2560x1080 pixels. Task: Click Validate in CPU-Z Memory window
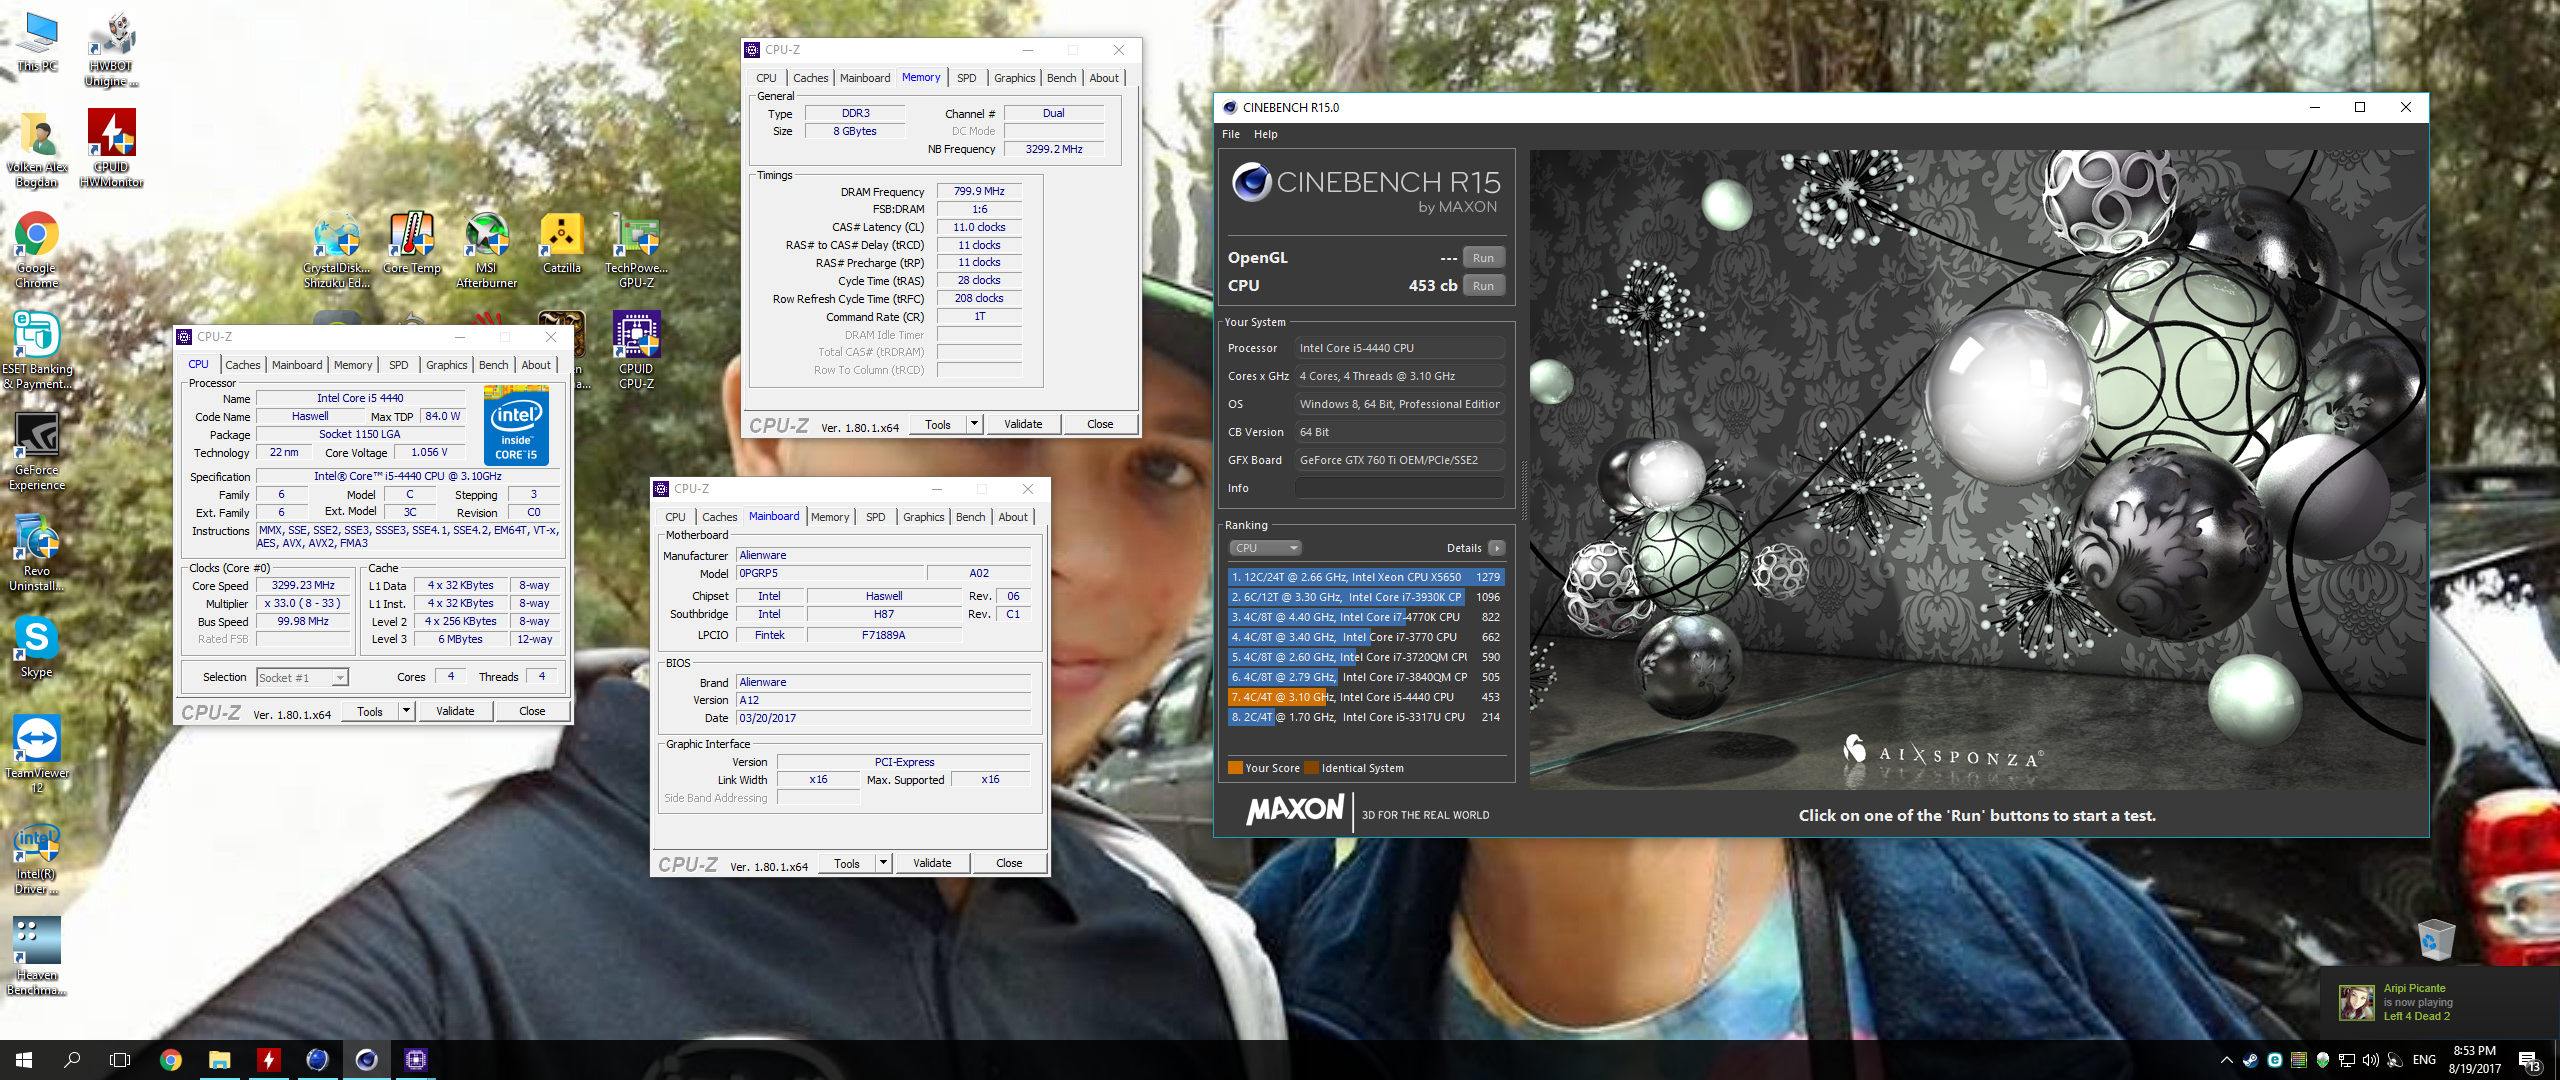[1023, 424]
